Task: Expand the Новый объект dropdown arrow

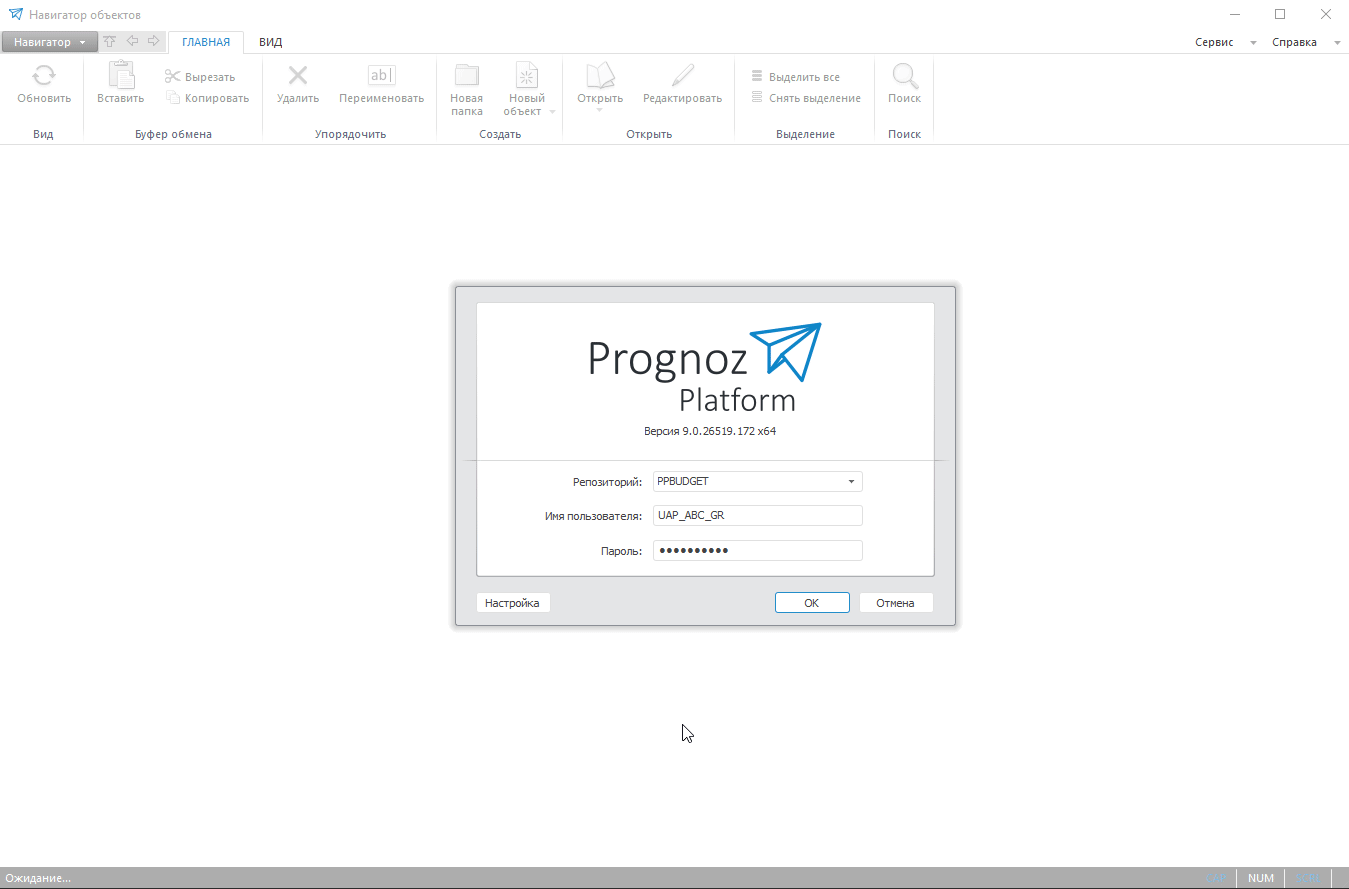Action: [x=552, y=112]
